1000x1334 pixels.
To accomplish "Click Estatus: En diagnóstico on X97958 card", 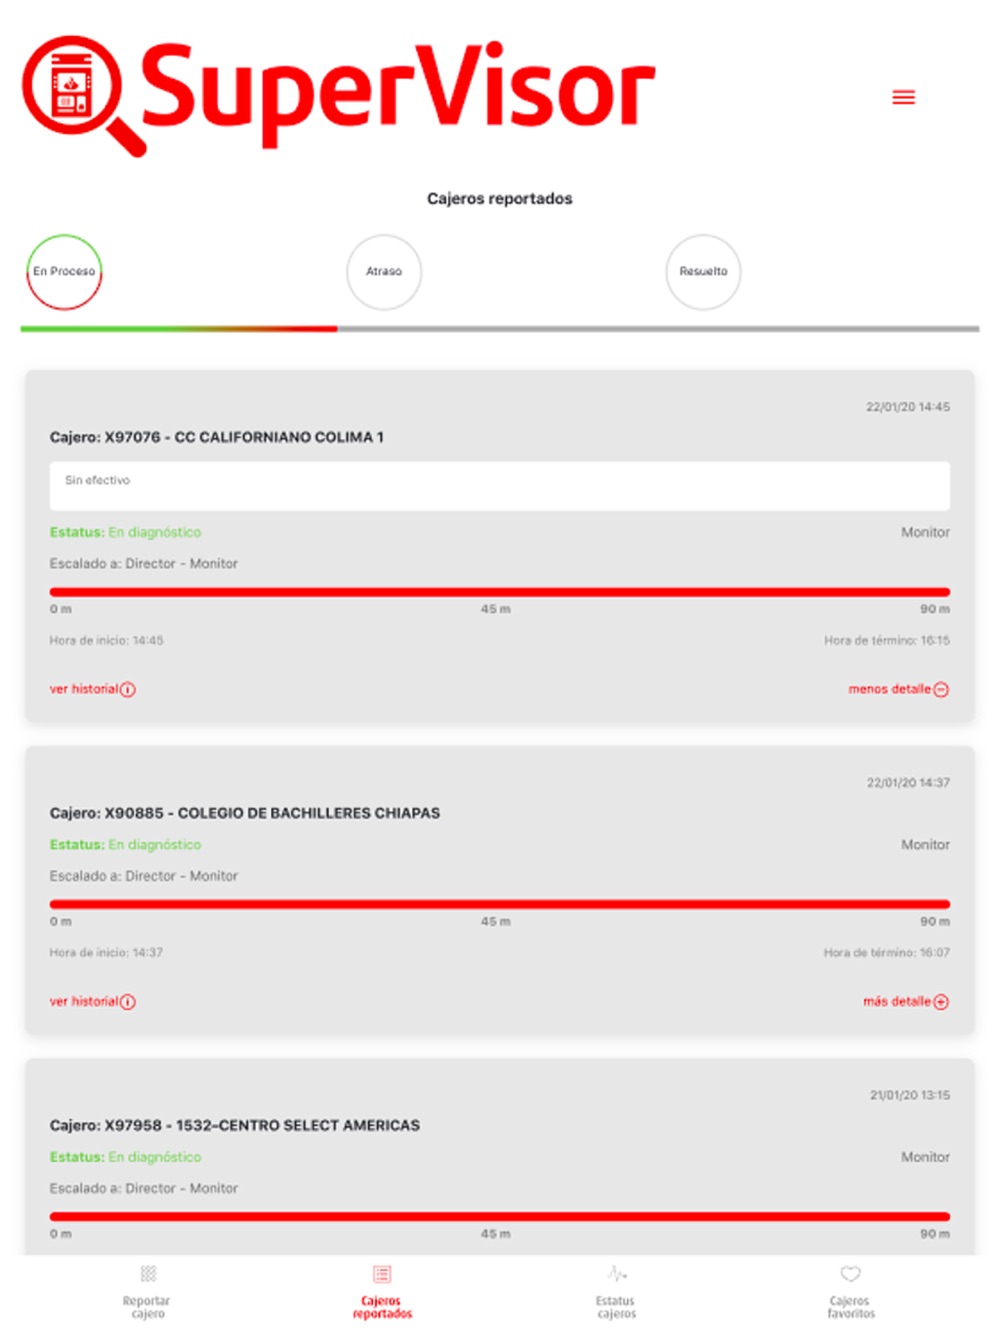I will pos(125,1156).
